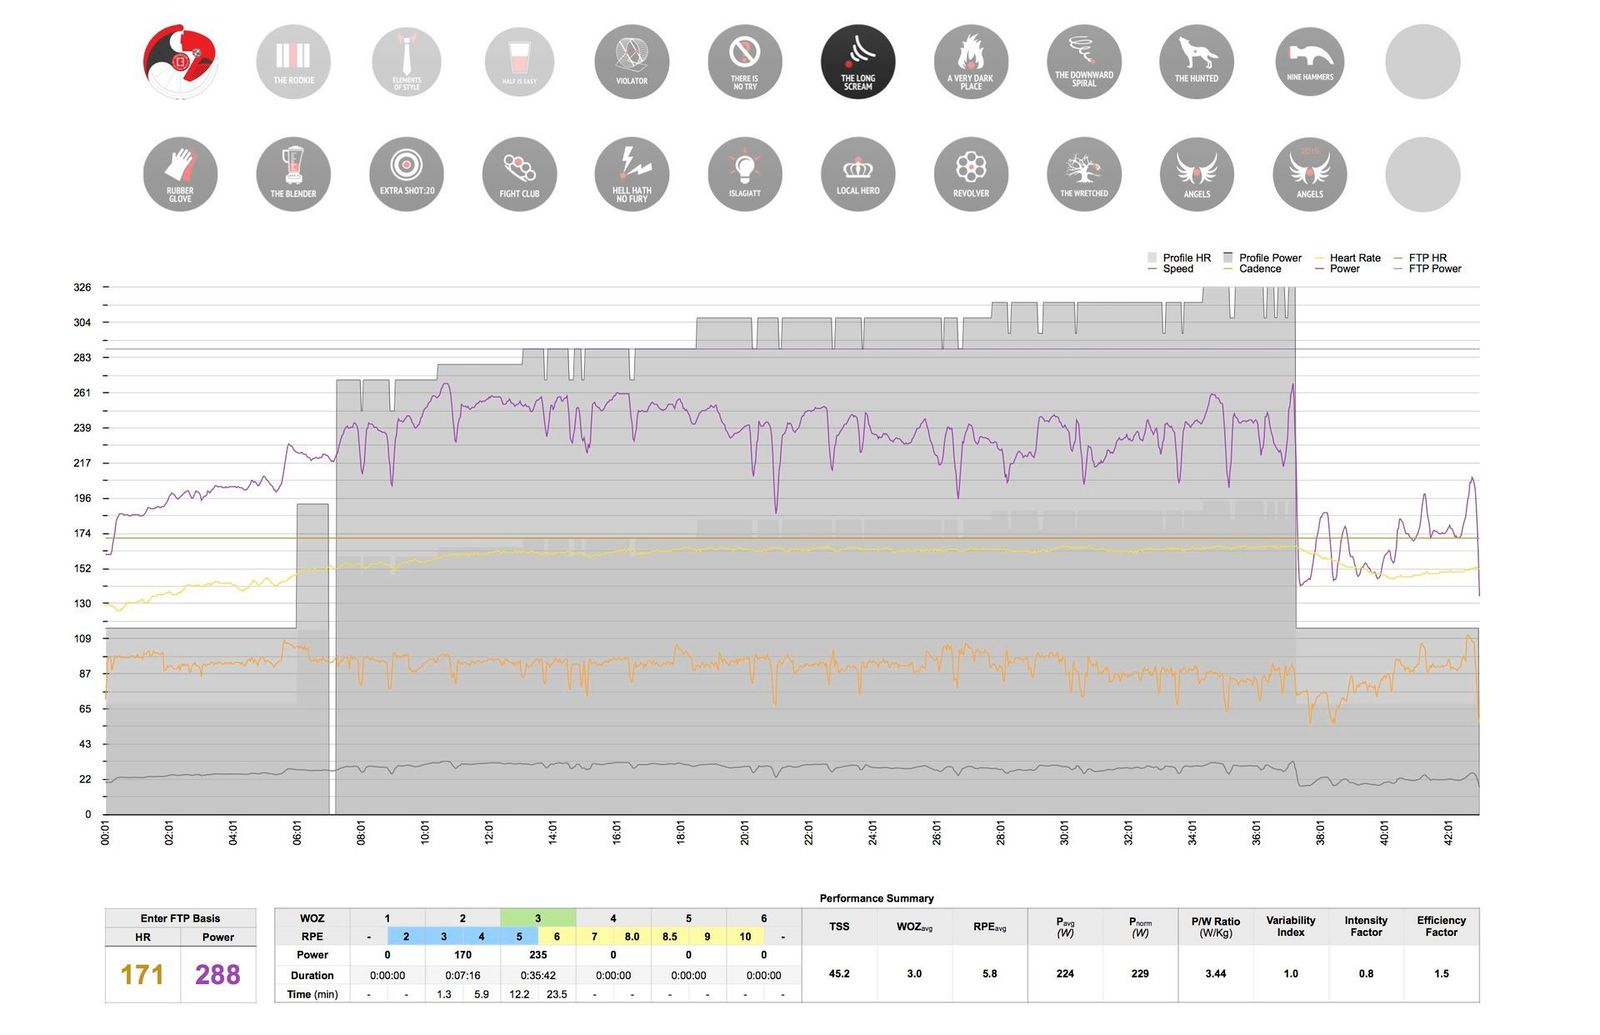
Task: Select The Long Scream workout badge
Action: point(857,62)
